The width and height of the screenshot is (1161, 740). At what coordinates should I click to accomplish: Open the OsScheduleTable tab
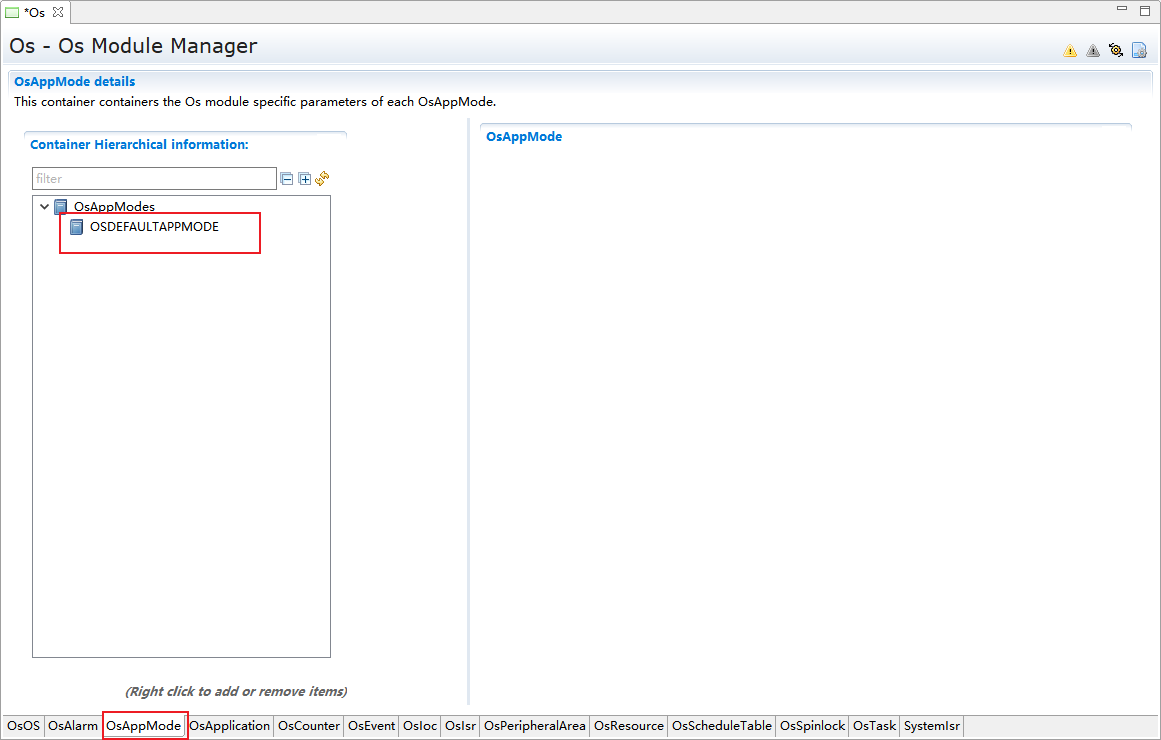coord(722,726)
